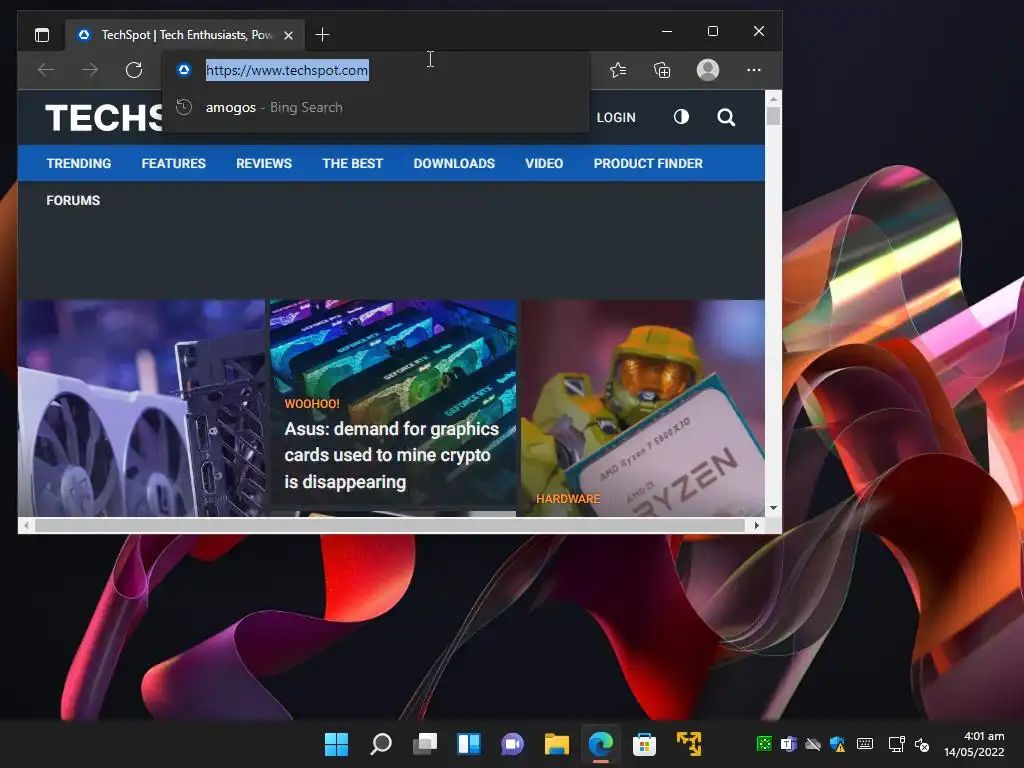
Task: Open the FORUMS link
Action: [x=73, y=200]
